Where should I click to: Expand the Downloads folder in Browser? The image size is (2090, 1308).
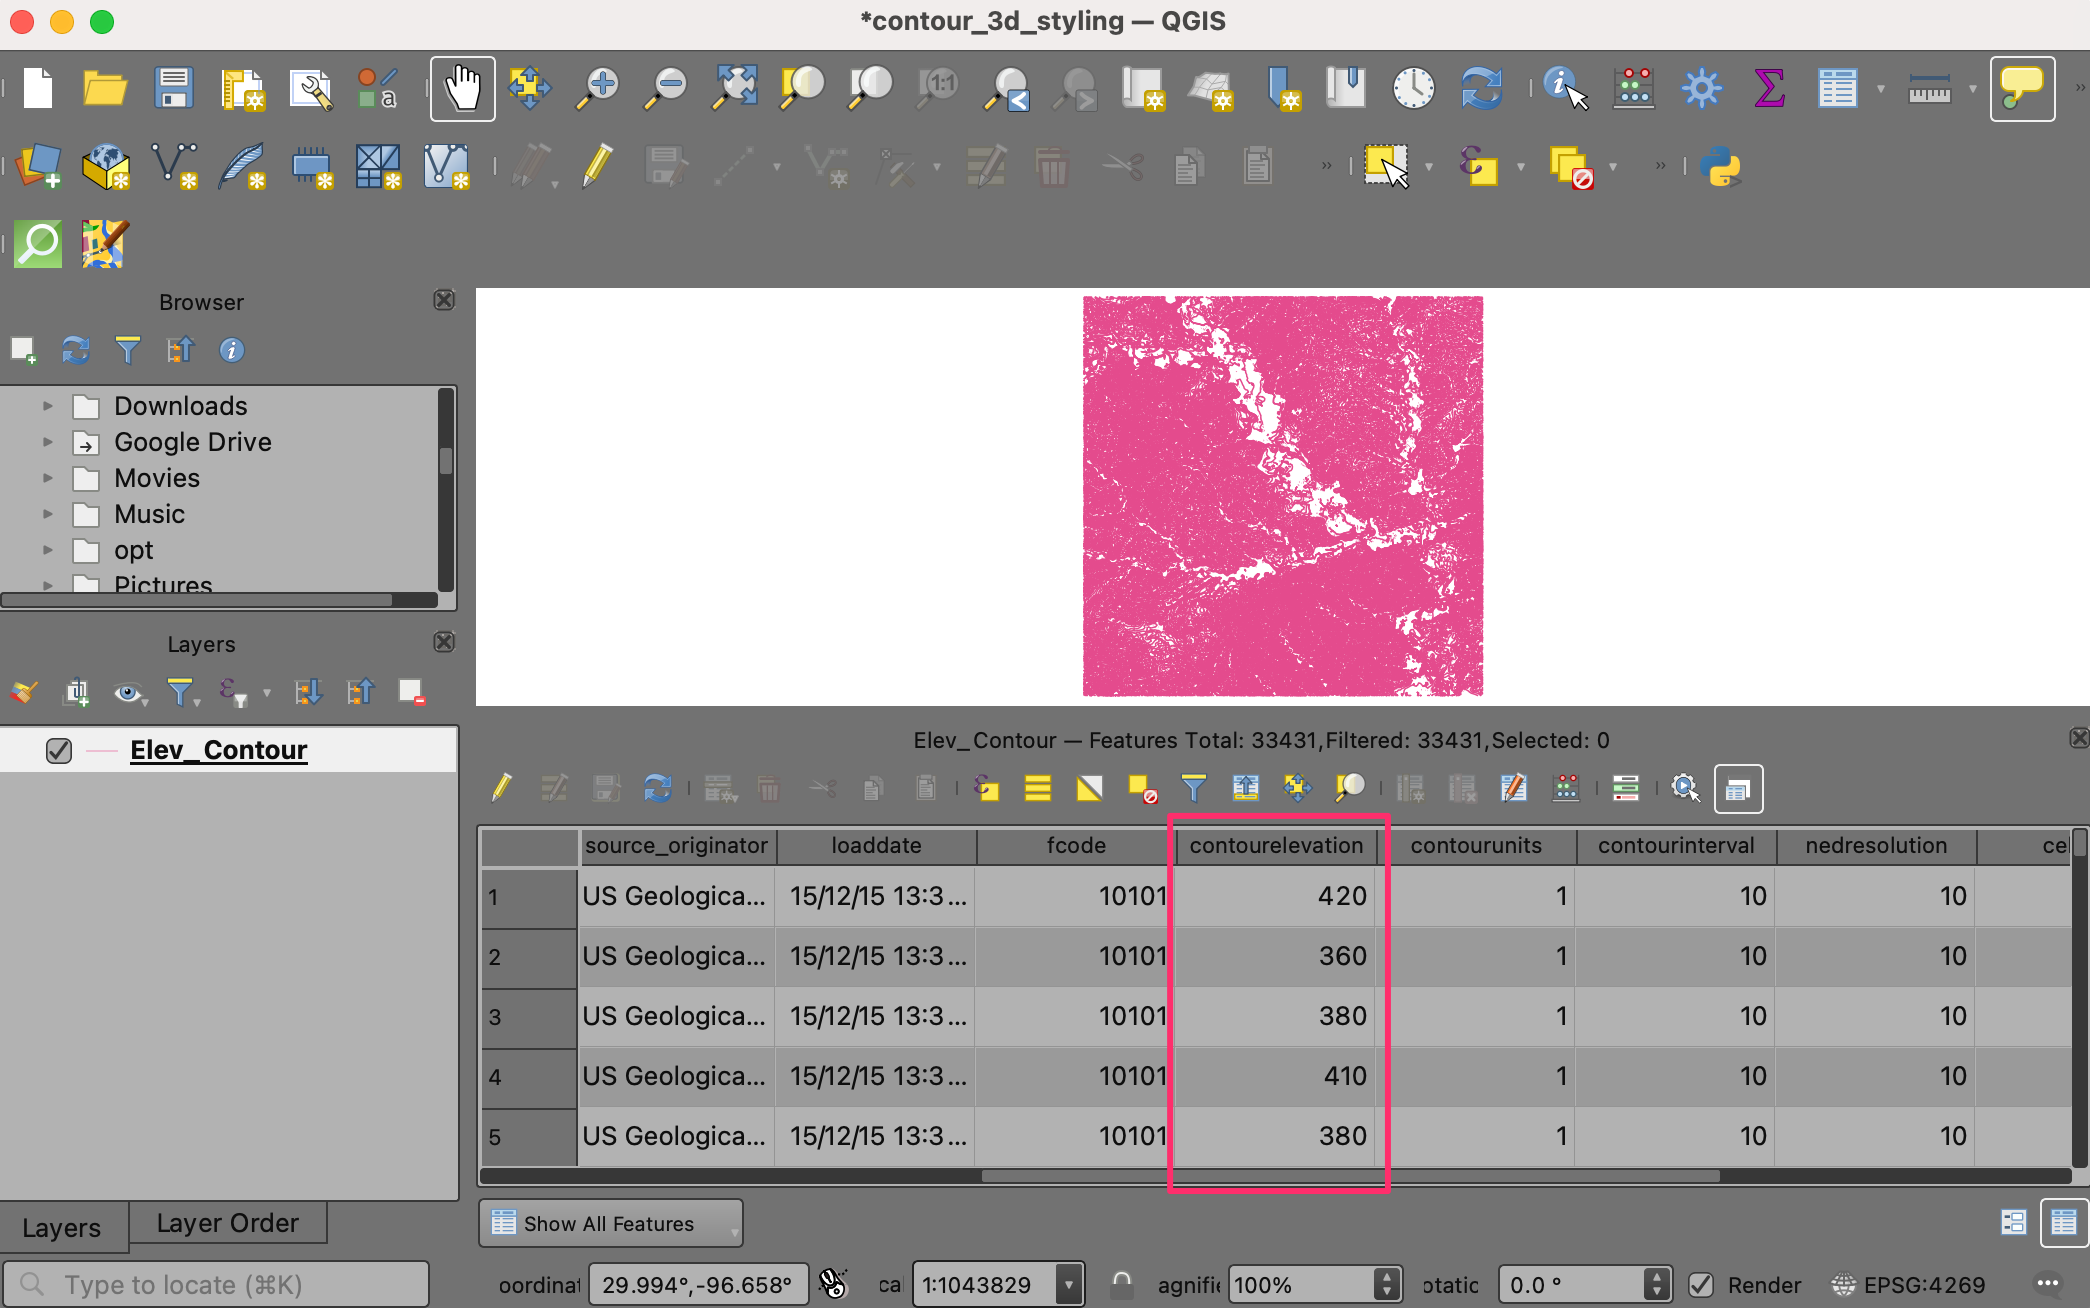pyautogui.click(x=47, y=406)
